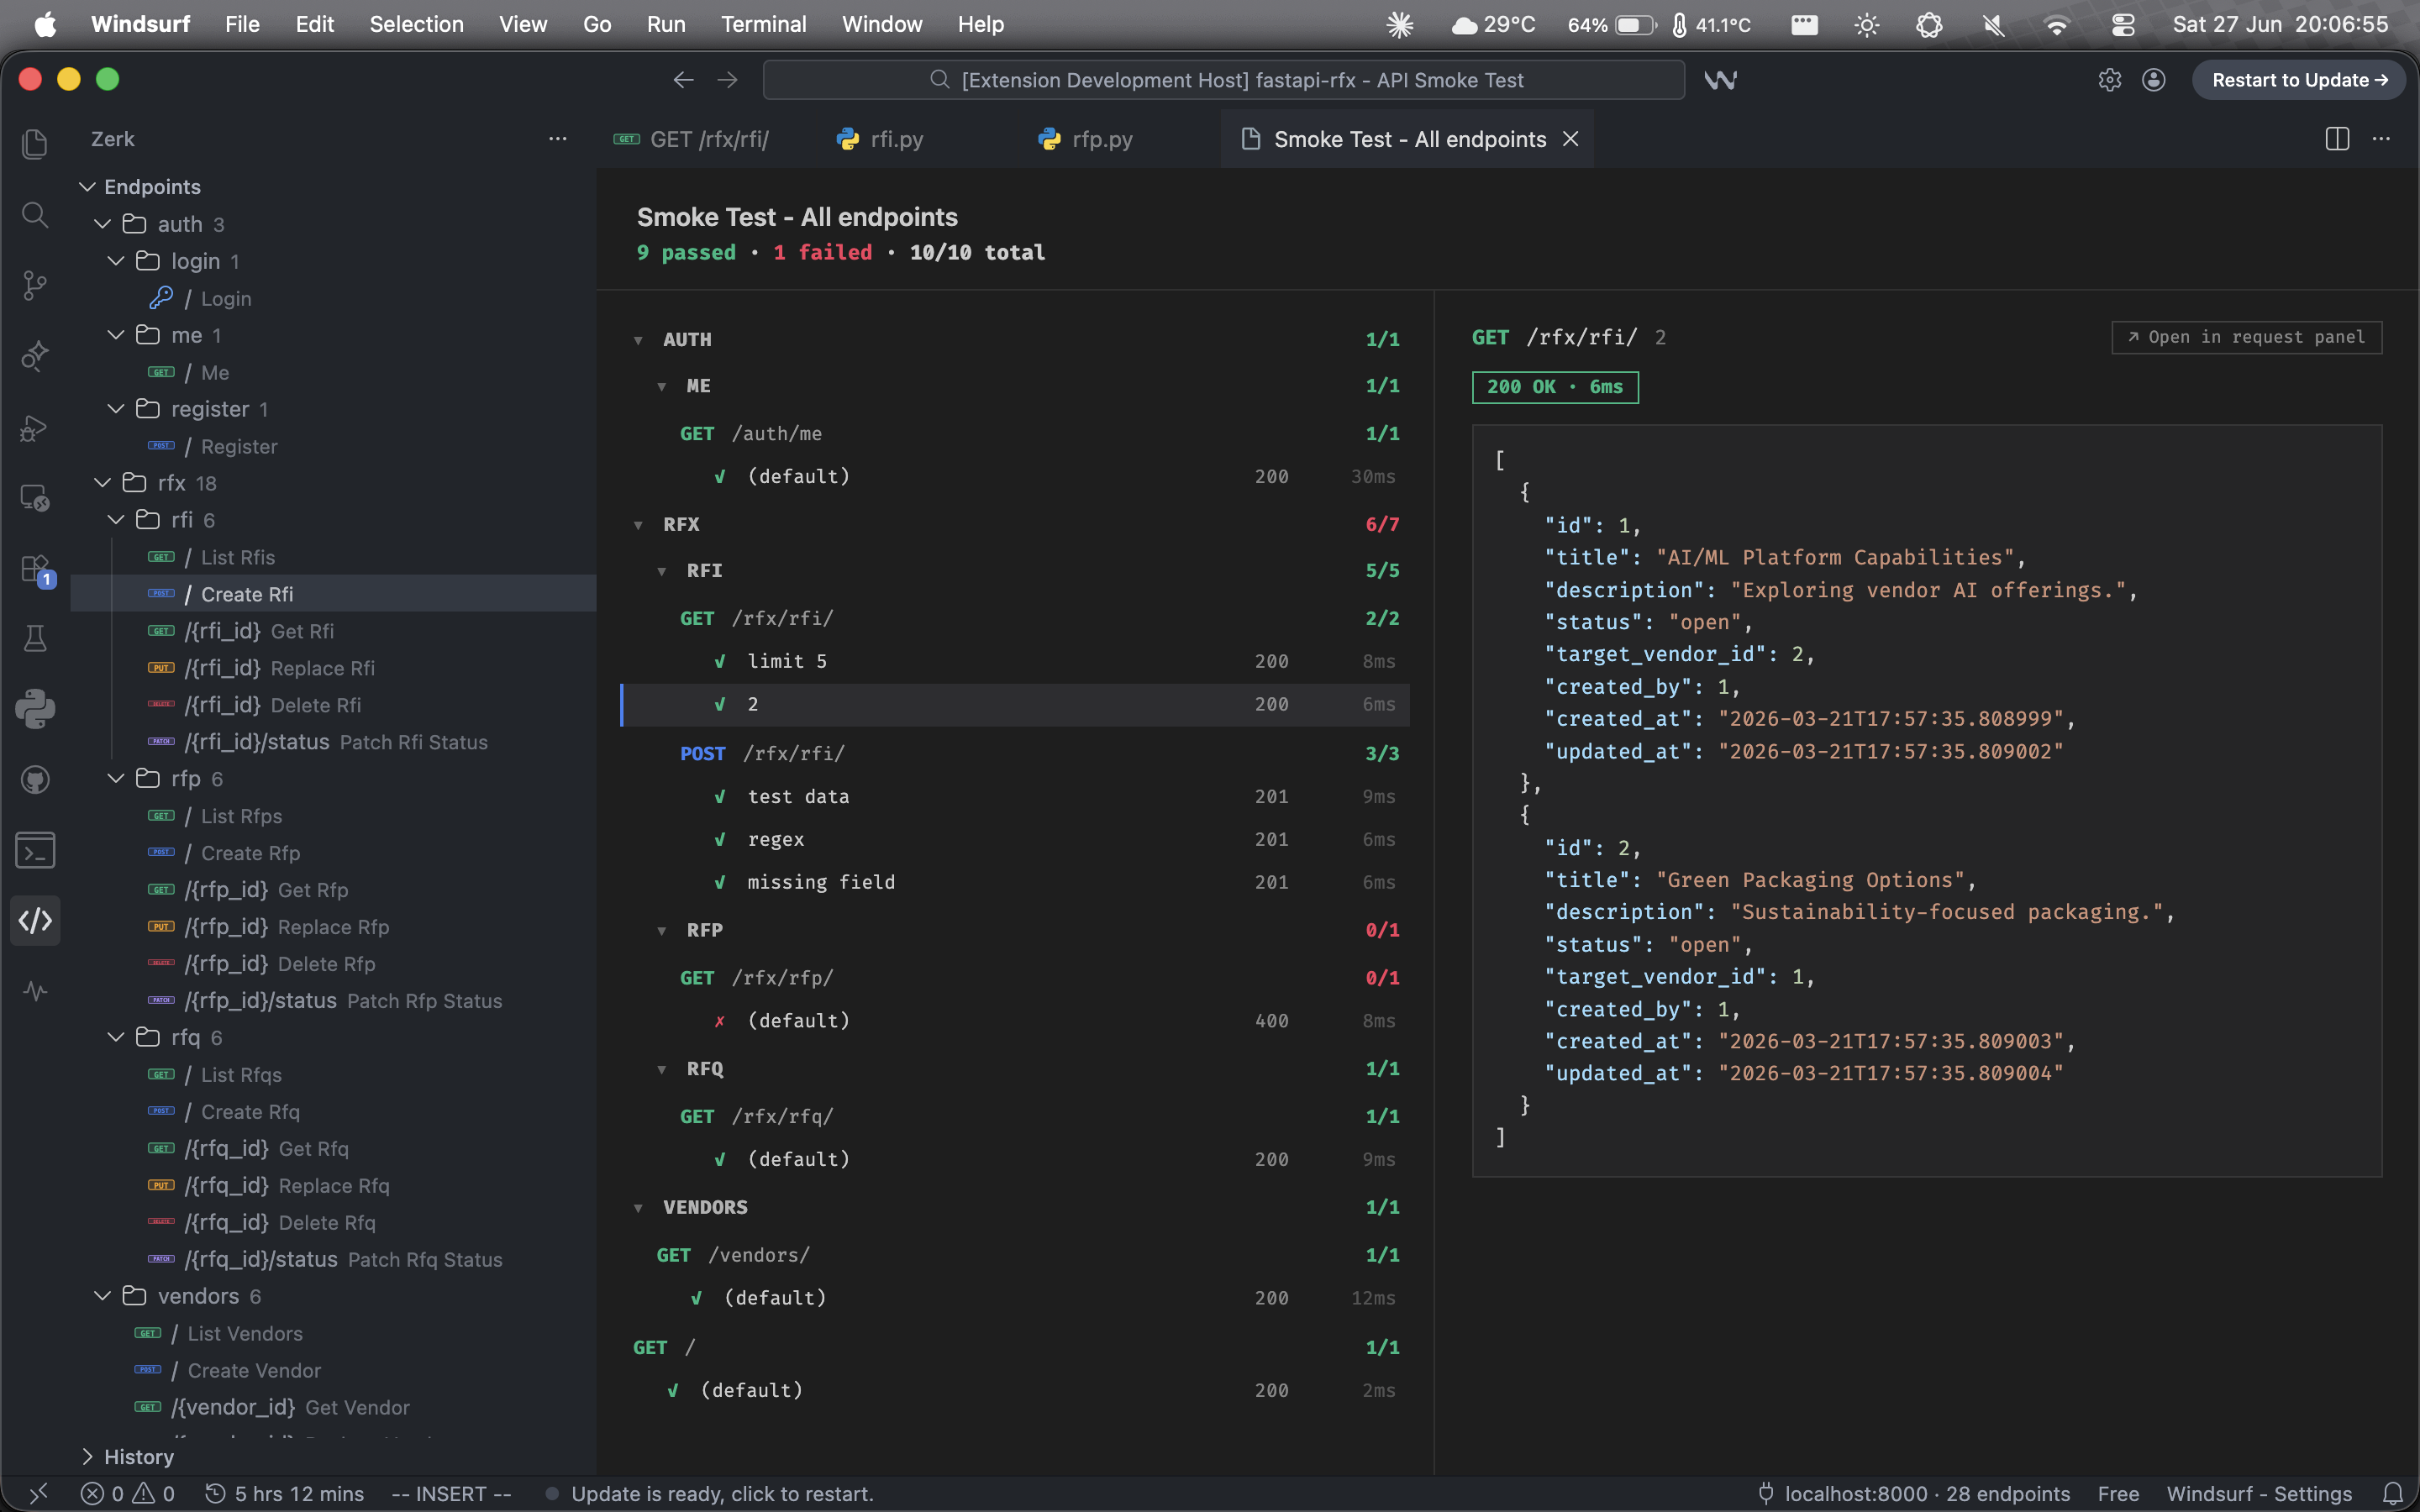This screenshot has width=2420, height=1512.
Task: Click the 5 hrs 12 mins timer
Action: 285,1494
